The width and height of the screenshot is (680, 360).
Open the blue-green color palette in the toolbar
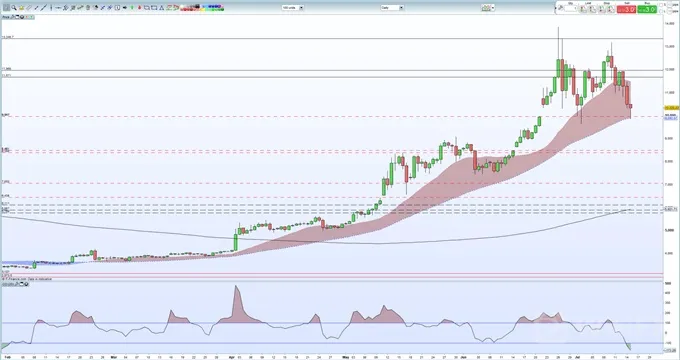pos(212,8)
